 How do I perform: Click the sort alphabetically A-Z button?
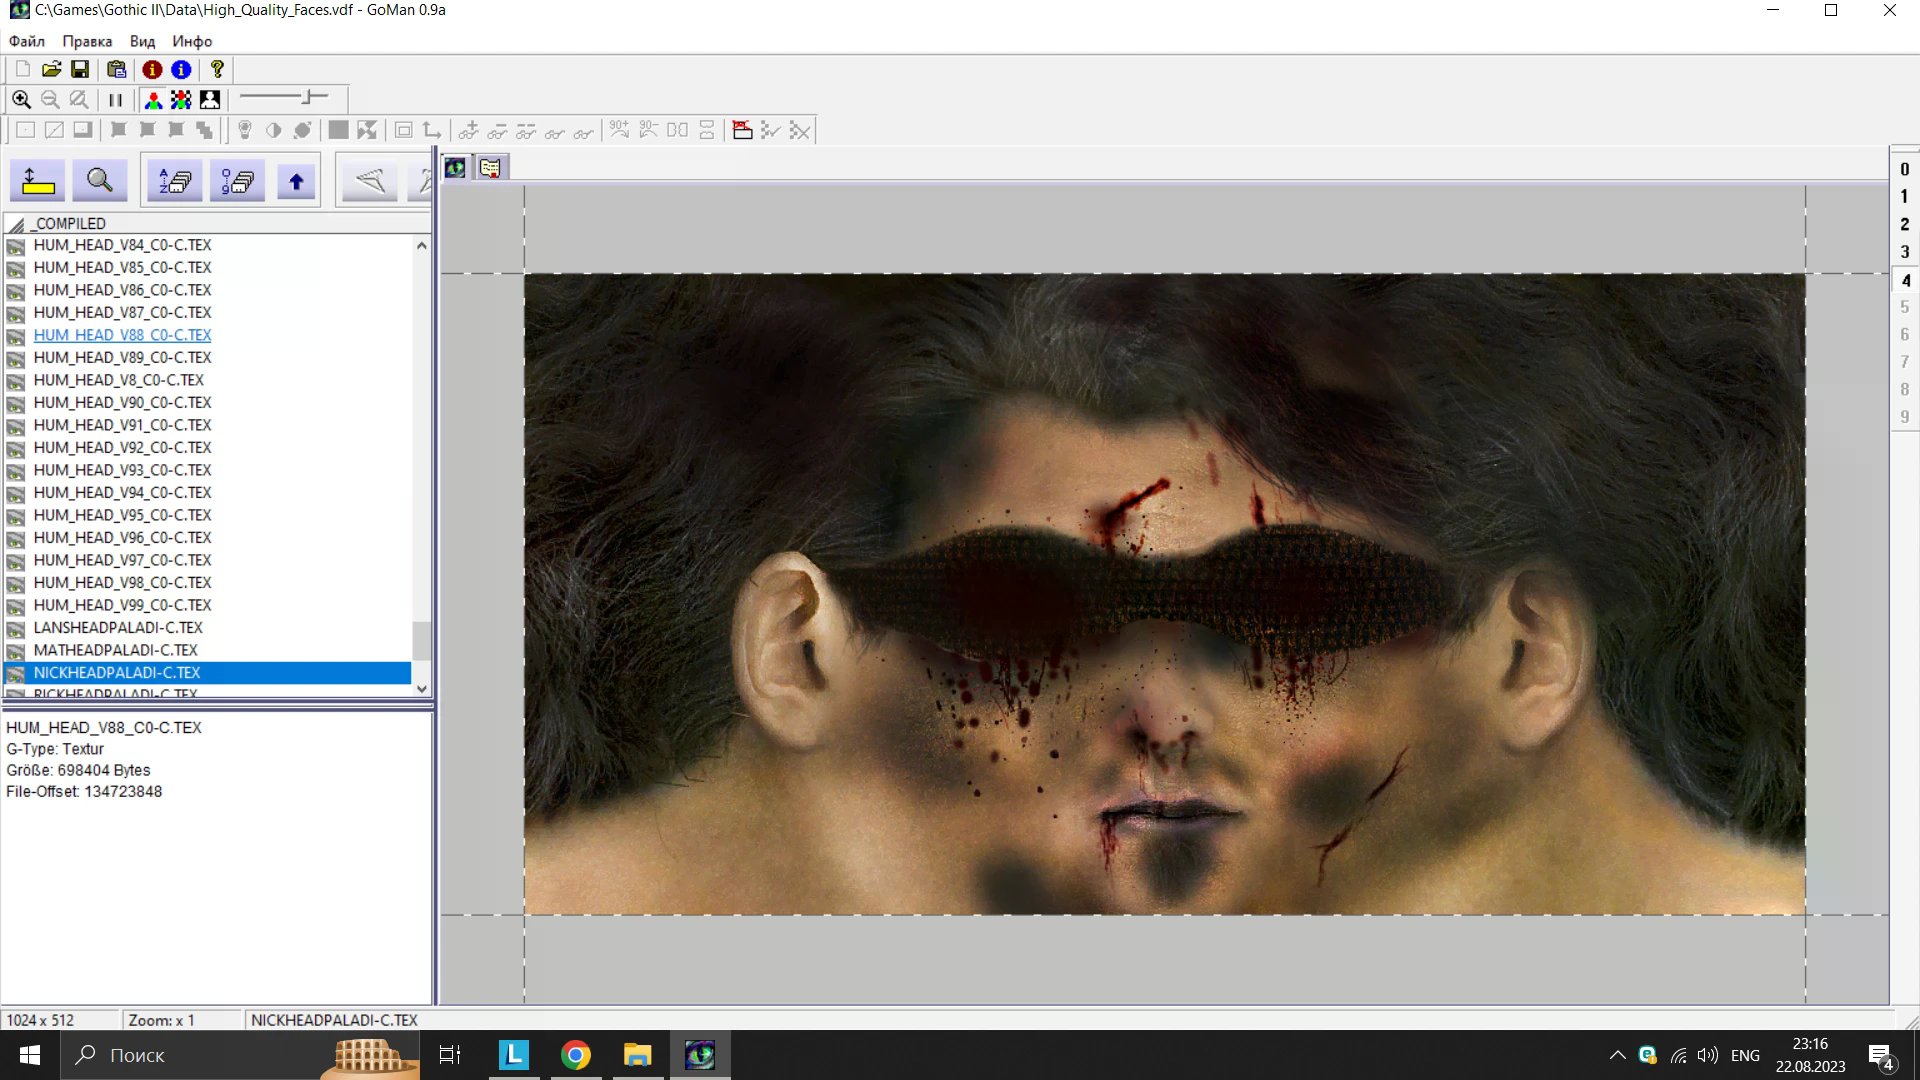coord(175,181)
